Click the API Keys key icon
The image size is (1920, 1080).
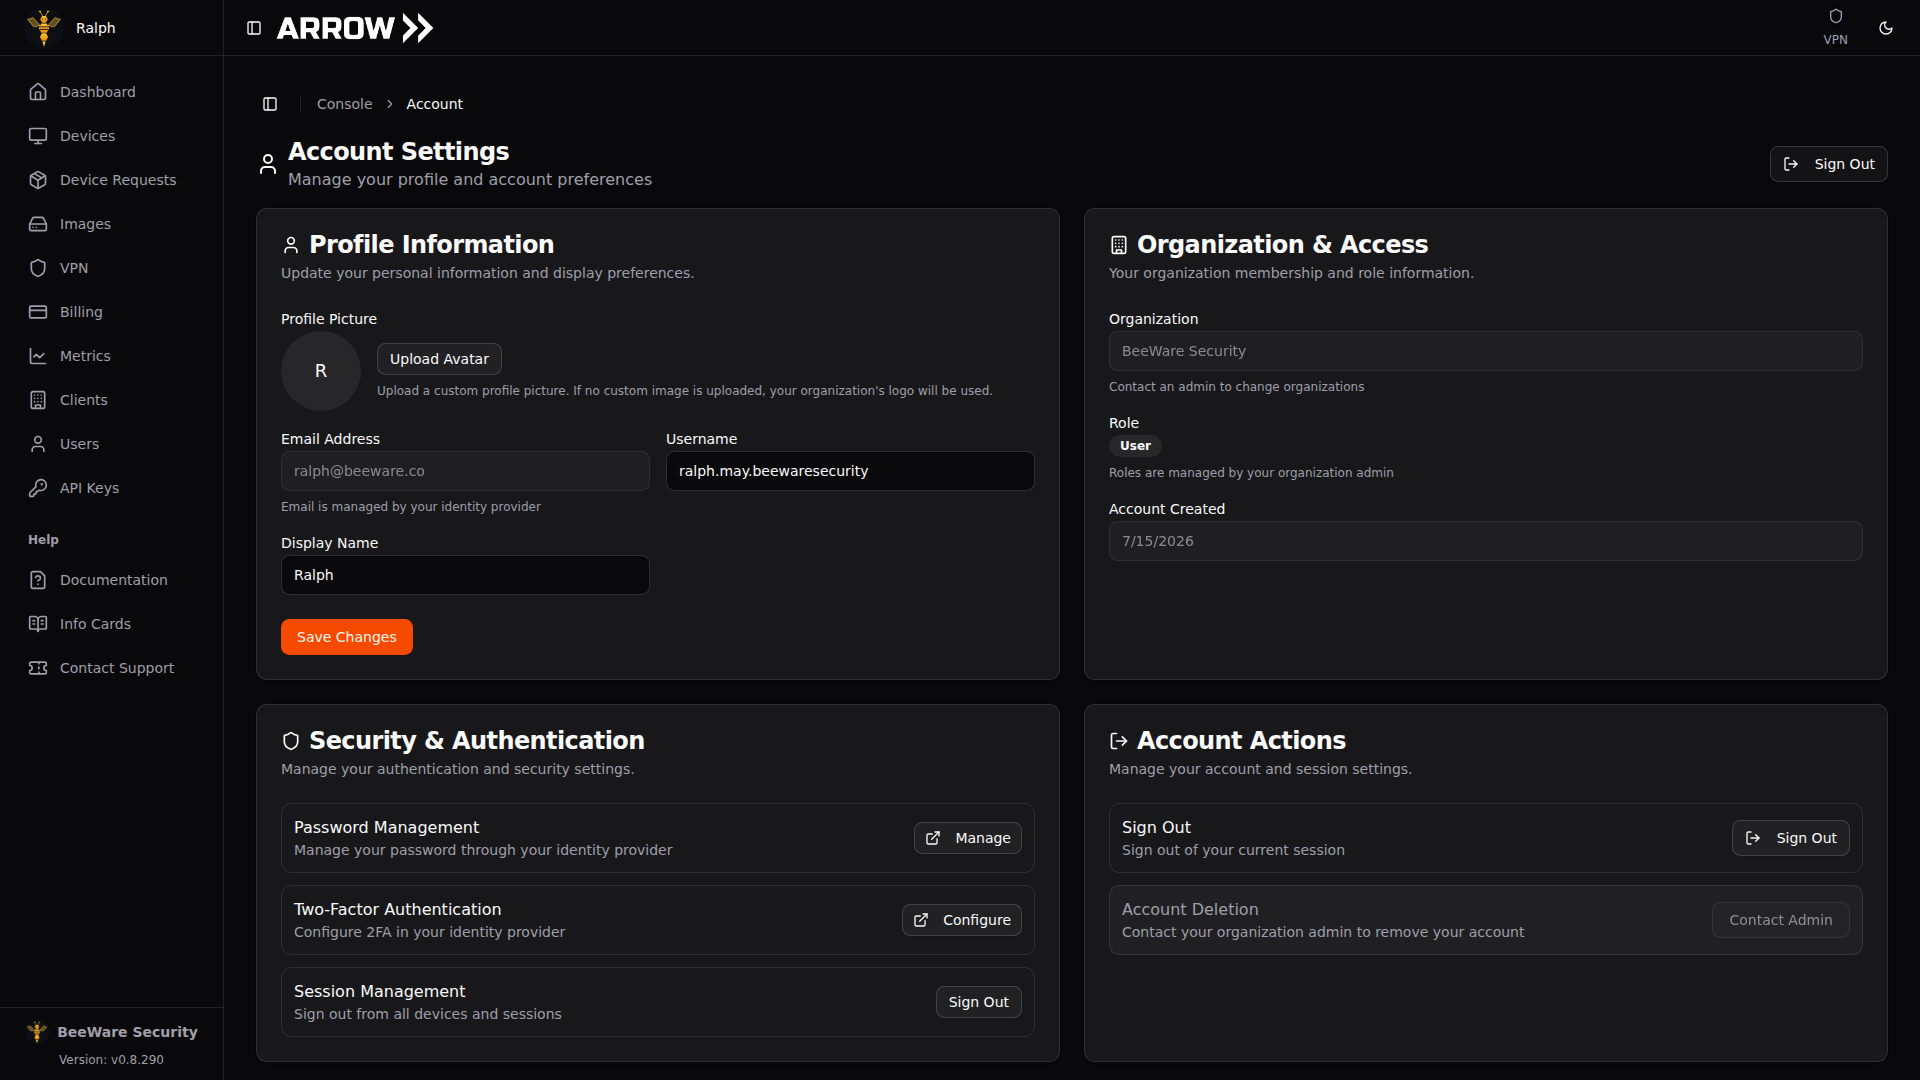point(38,488)
